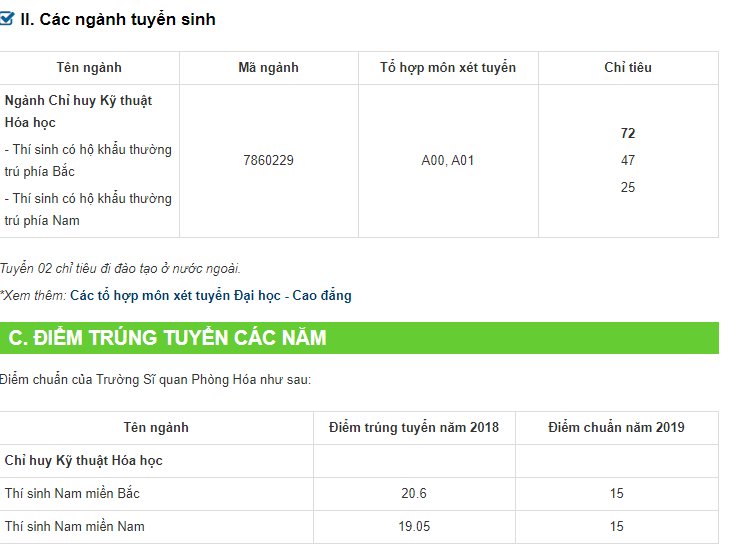Select heading II. Các ngành tuyển sinh
This screenshot has width=729, height=548.
[x=118, y=19]
